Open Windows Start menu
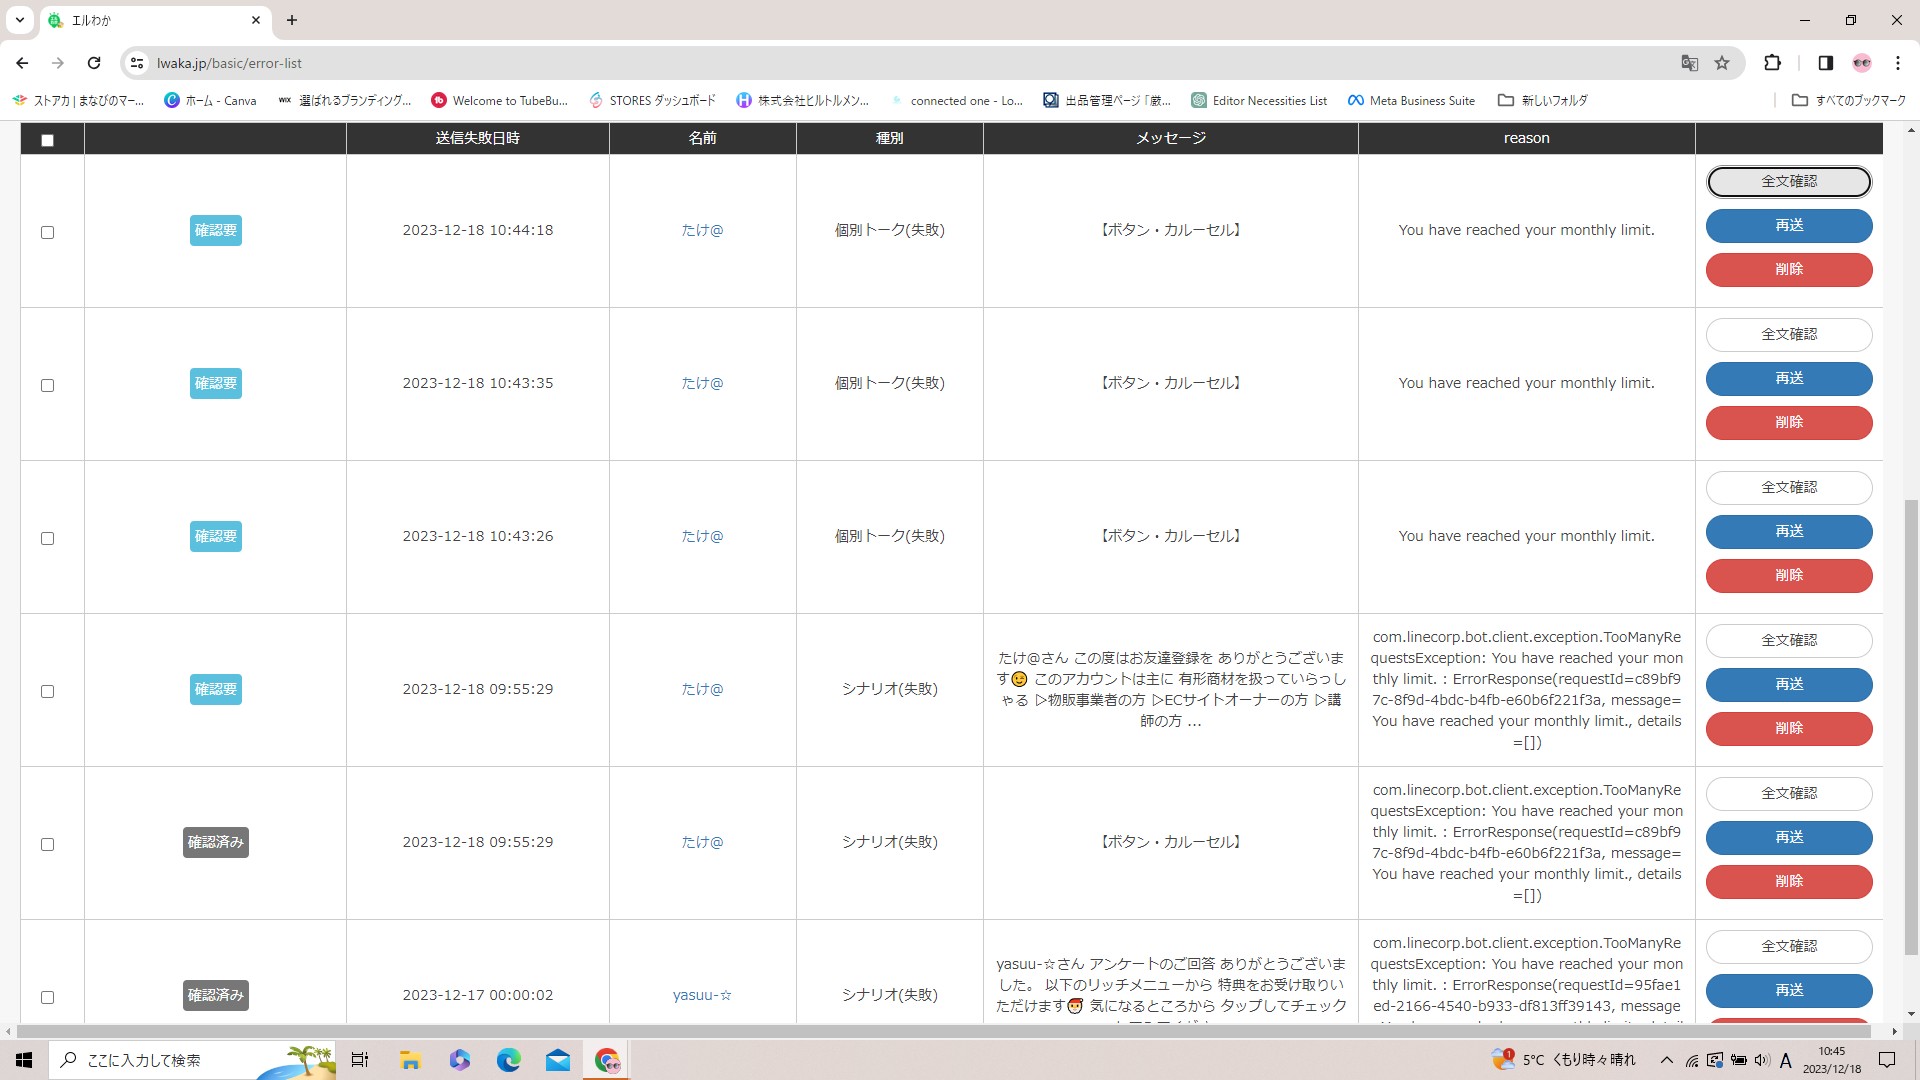This screenshot has width=1920, height=1080. tap(24, 1060)
